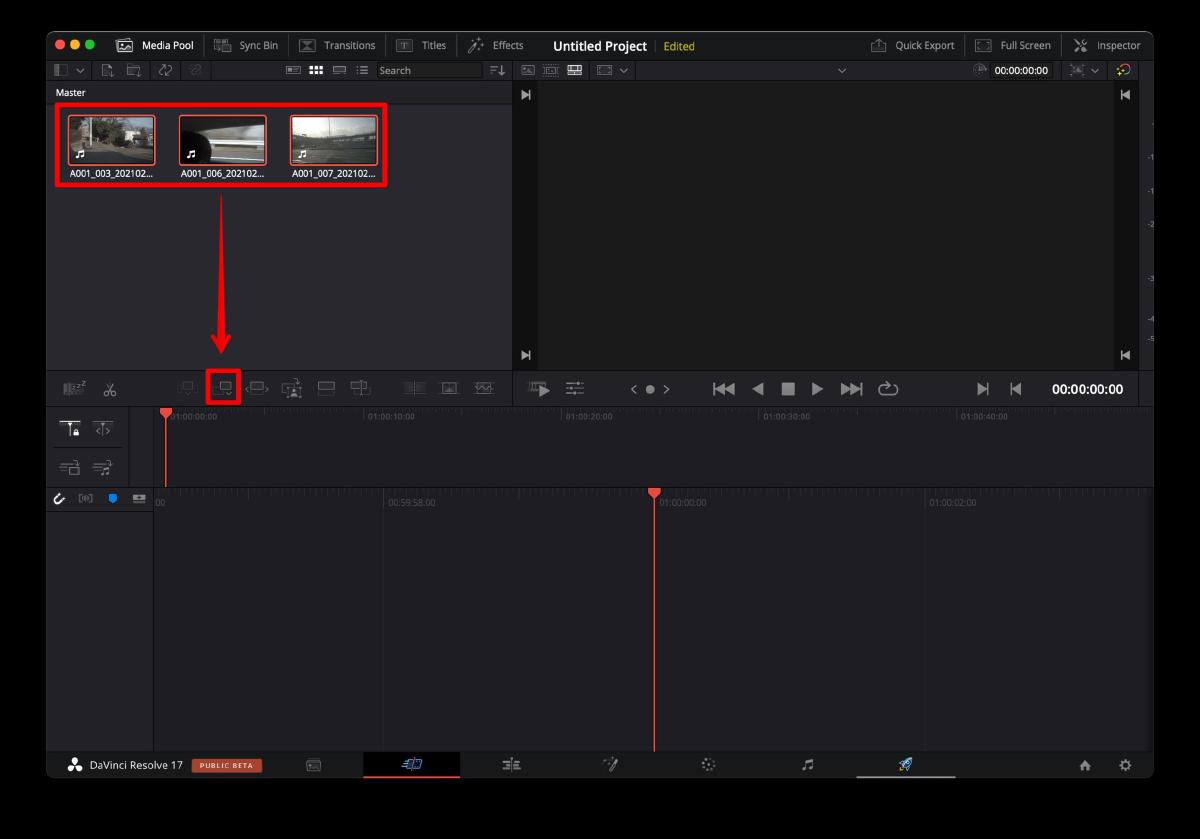1200x839 pixels.
Task: Expand the viewer timeline name dropdown
Action: point(841,70)
